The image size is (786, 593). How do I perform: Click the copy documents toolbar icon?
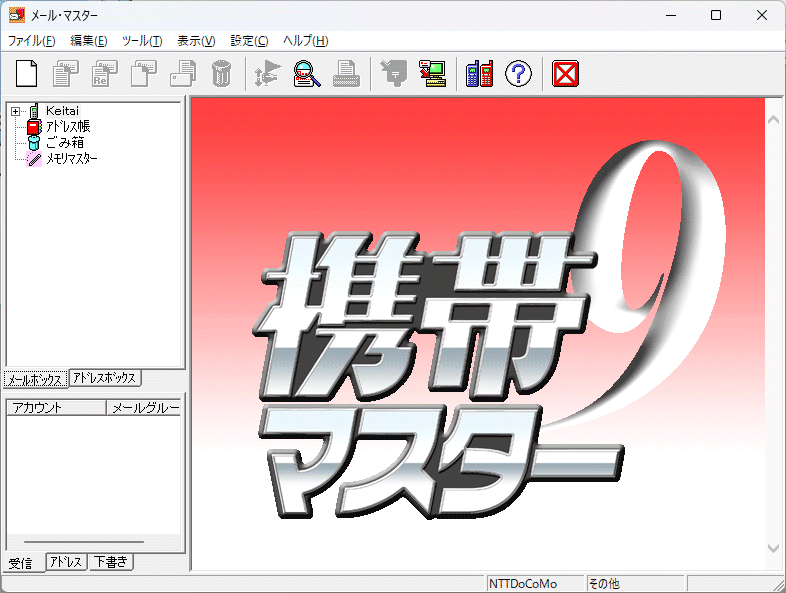[x=183, y=74]
